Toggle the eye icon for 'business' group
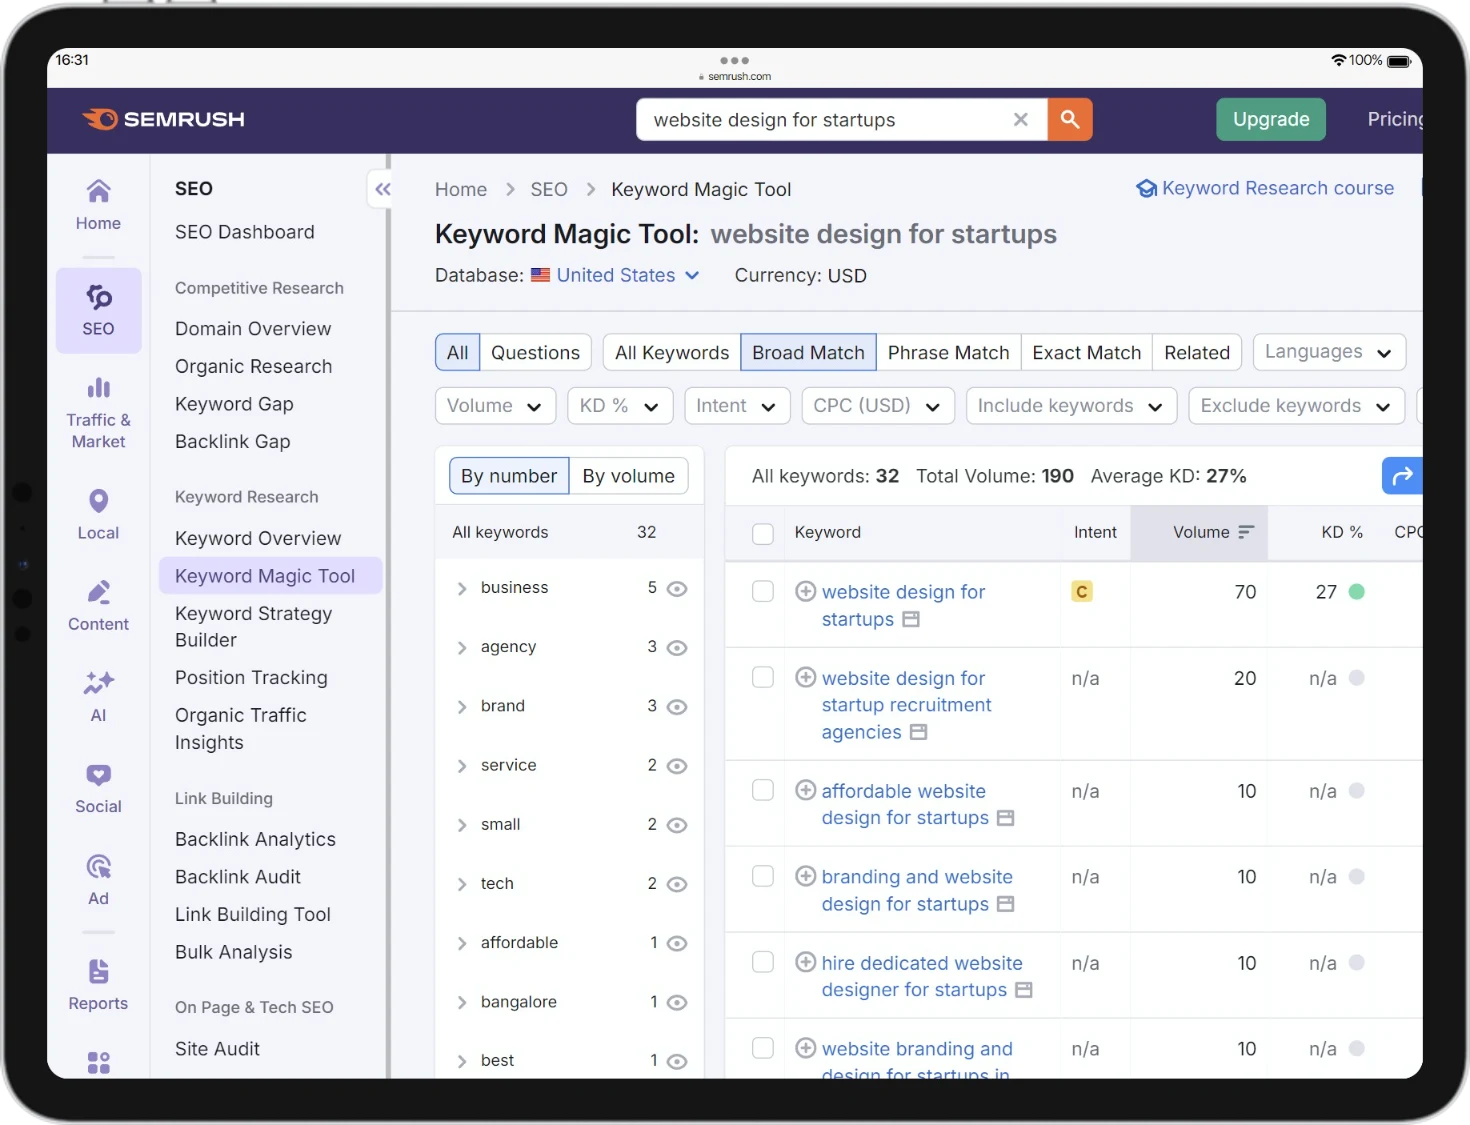1470x1125 pixels. point(677,588)
